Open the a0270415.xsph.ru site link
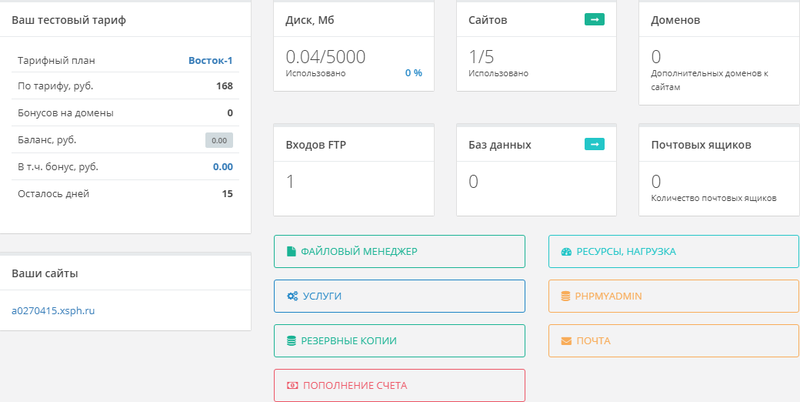The width and height of the screenshot is (800, 402). 53,310
